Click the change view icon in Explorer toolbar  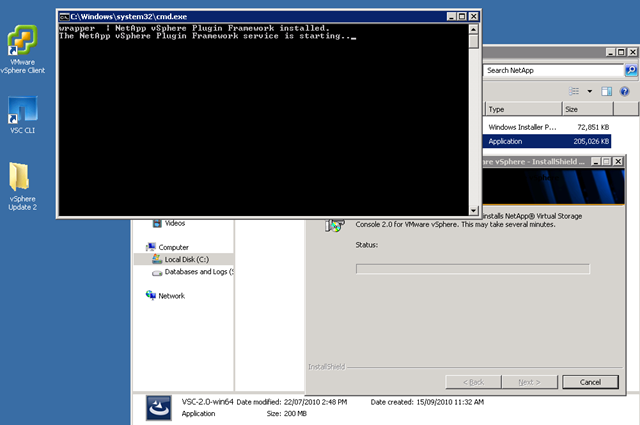point(574,91)
